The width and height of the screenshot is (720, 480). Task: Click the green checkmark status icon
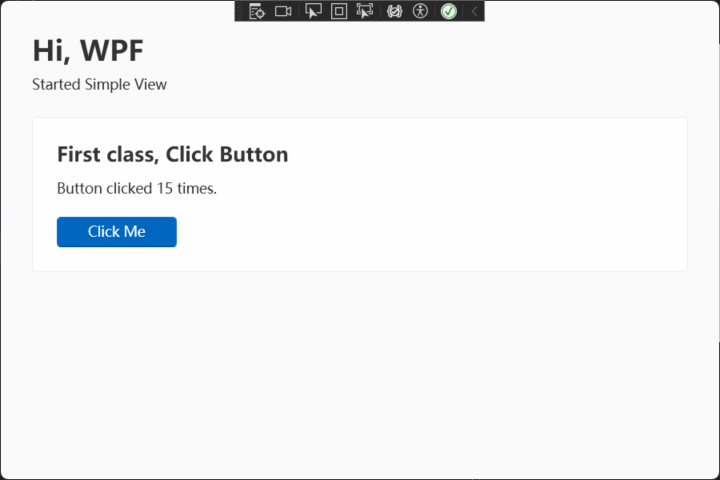coord(449,11)
